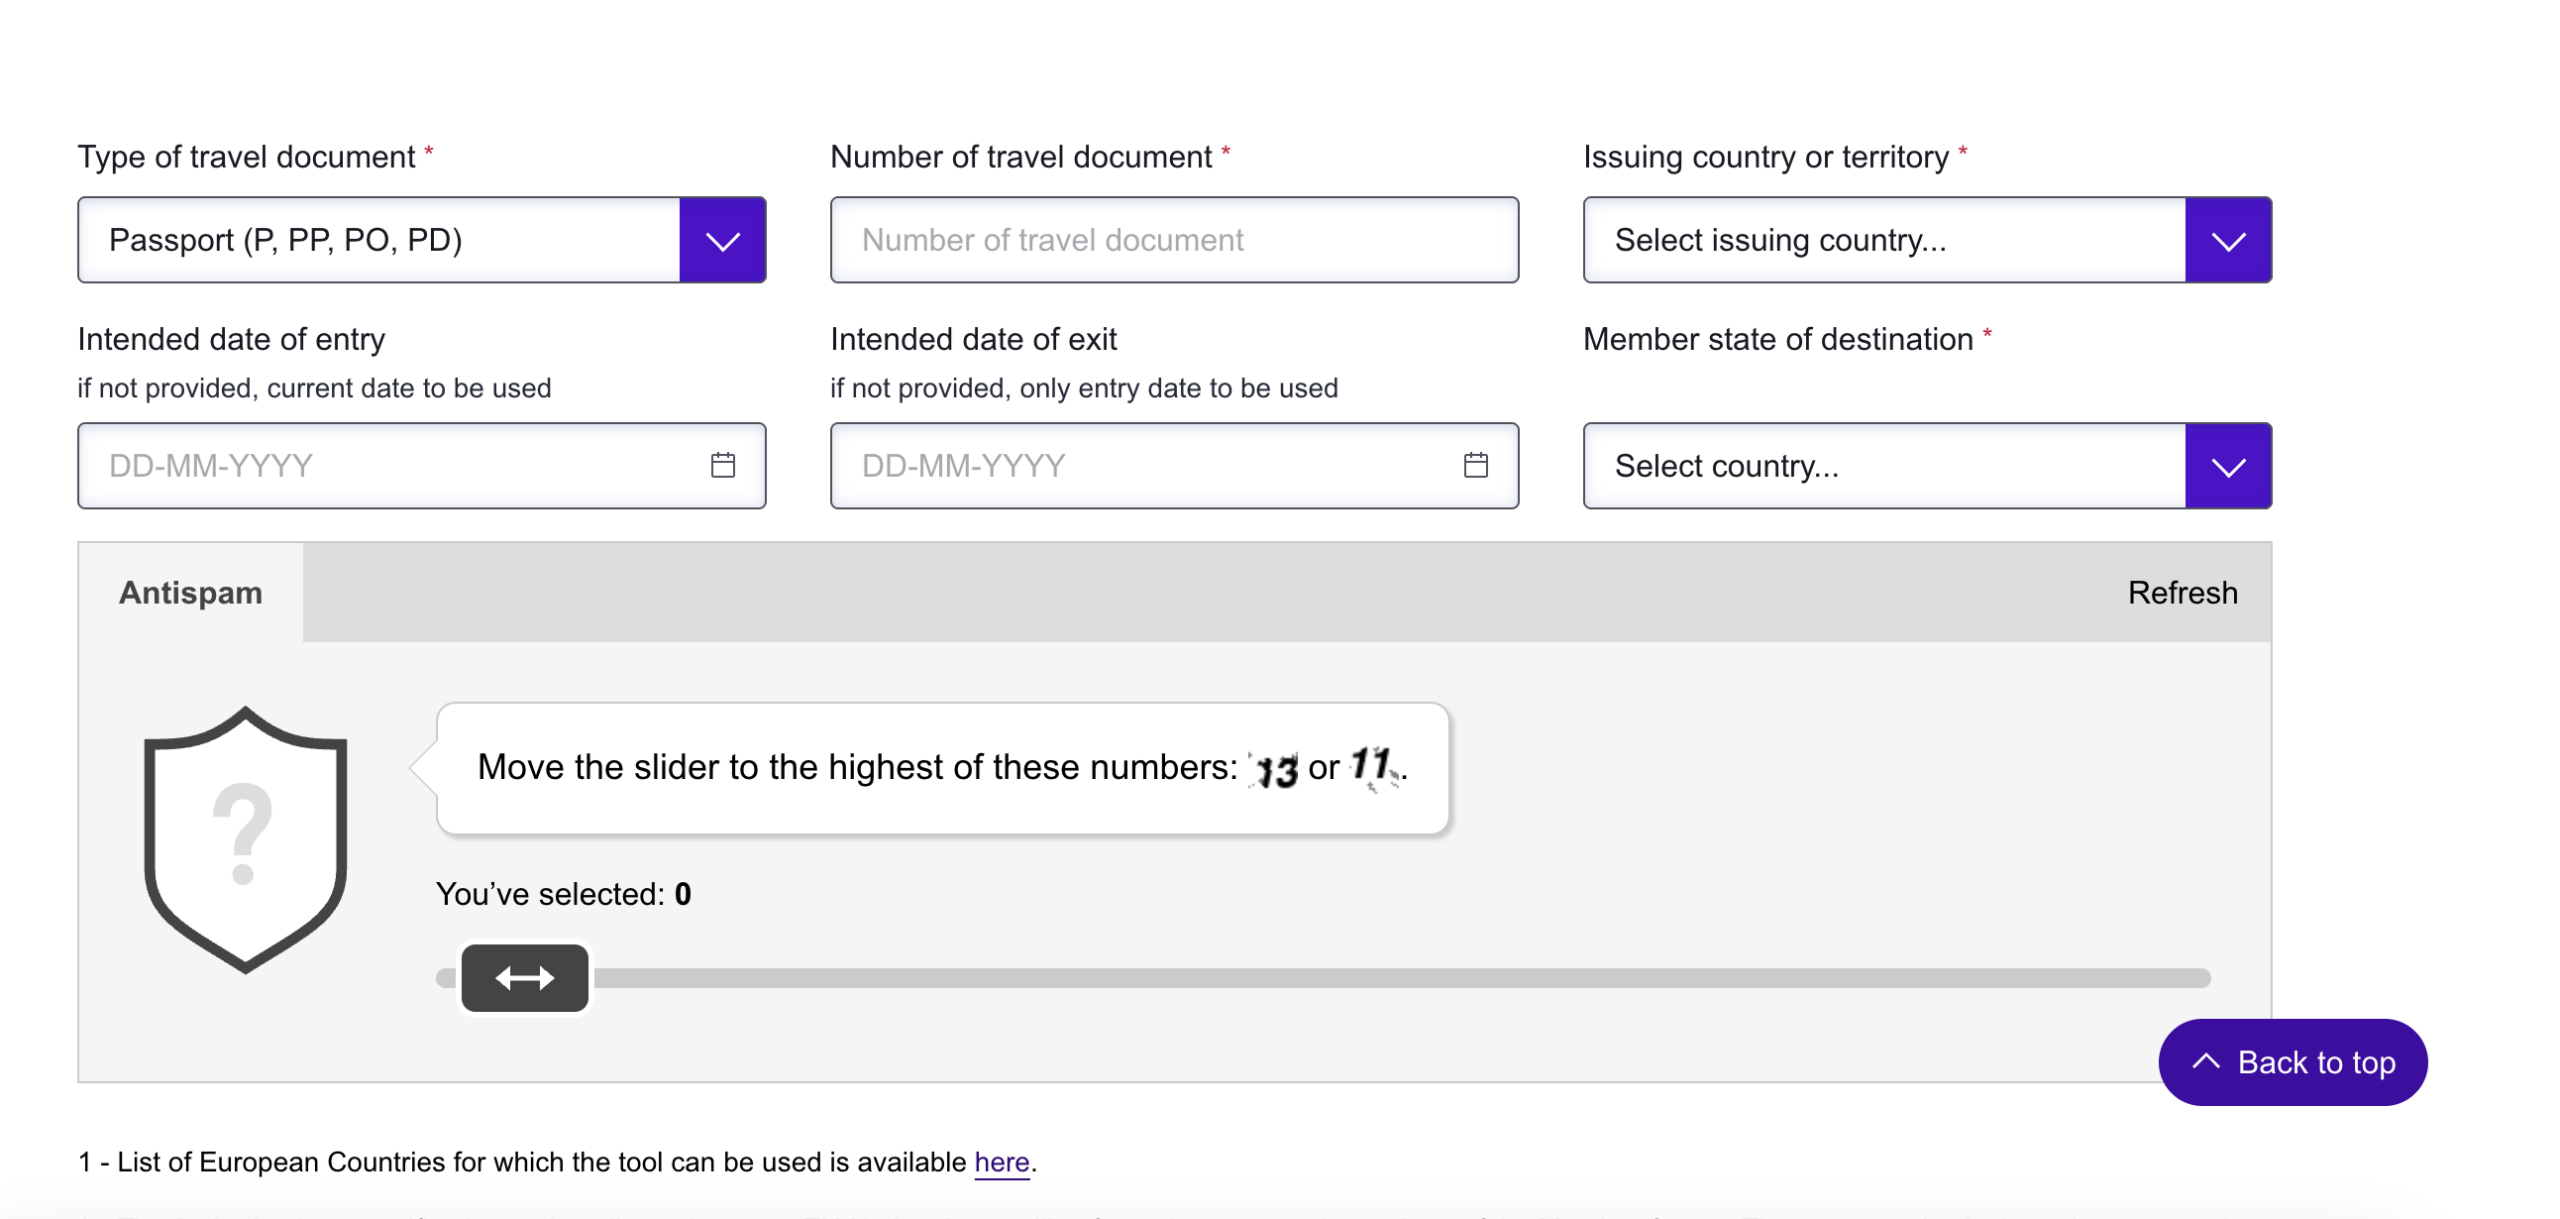Click the Back to top button
The height and width of the screenshot is (1219, 2560).
2291,1062
